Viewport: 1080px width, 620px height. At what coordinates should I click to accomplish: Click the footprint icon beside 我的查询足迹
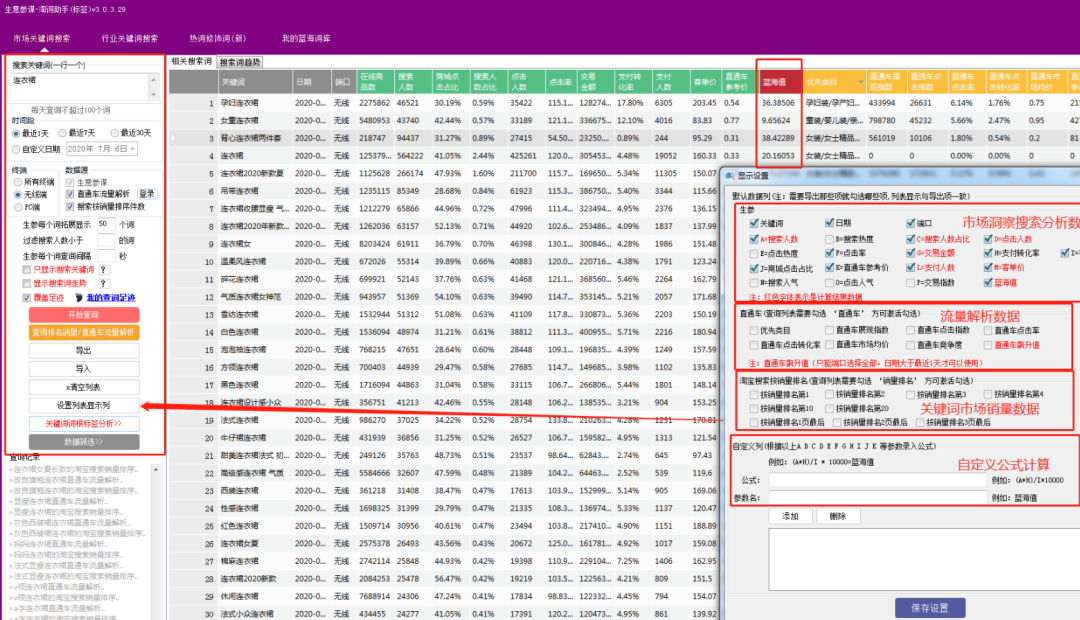click(x=79, y=298)
